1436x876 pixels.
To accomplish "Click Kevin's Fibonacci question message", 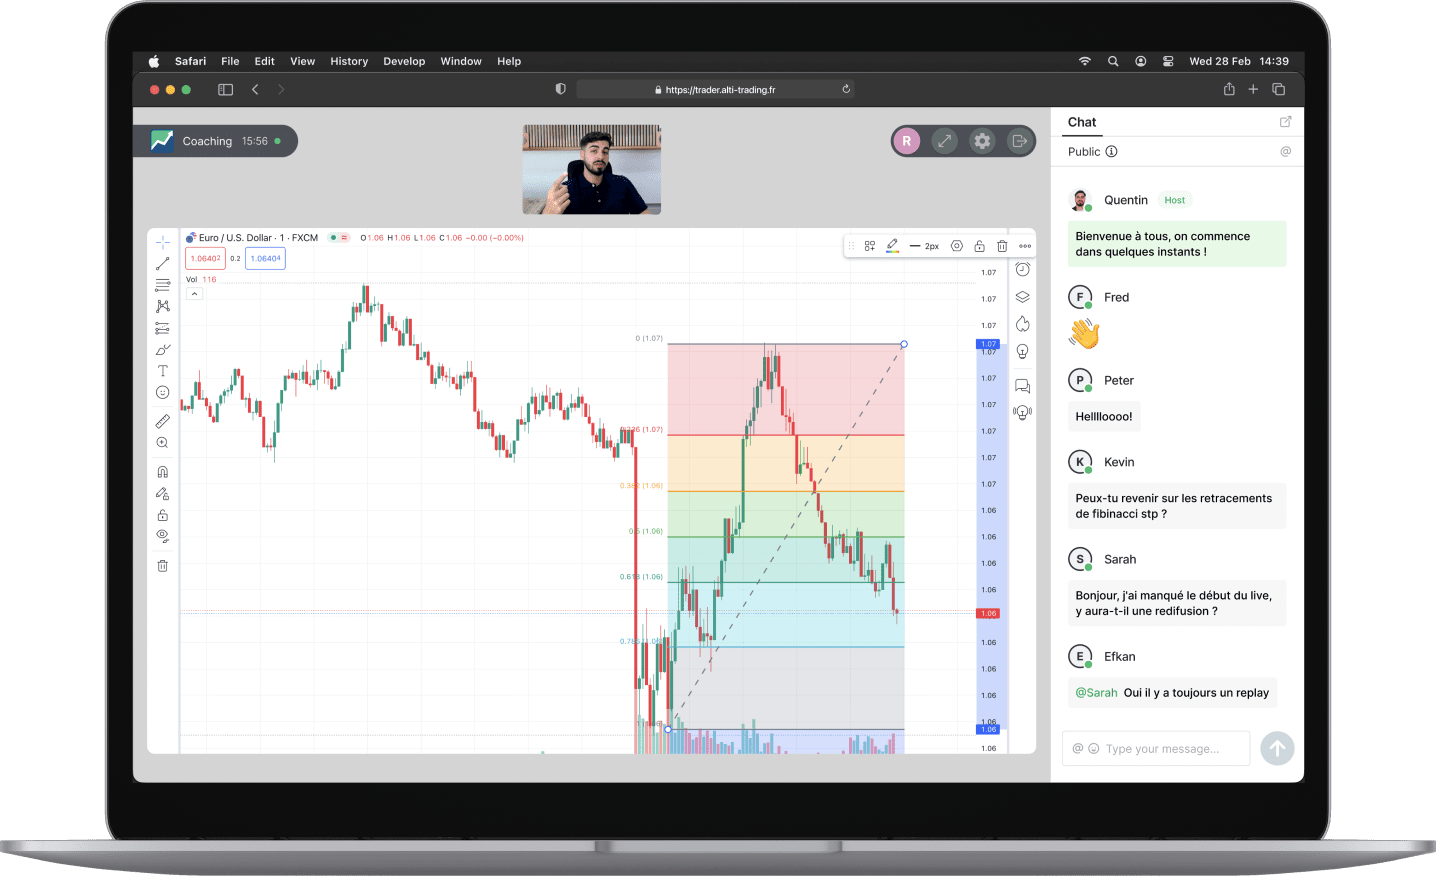I will click(x=1177, y=506).
